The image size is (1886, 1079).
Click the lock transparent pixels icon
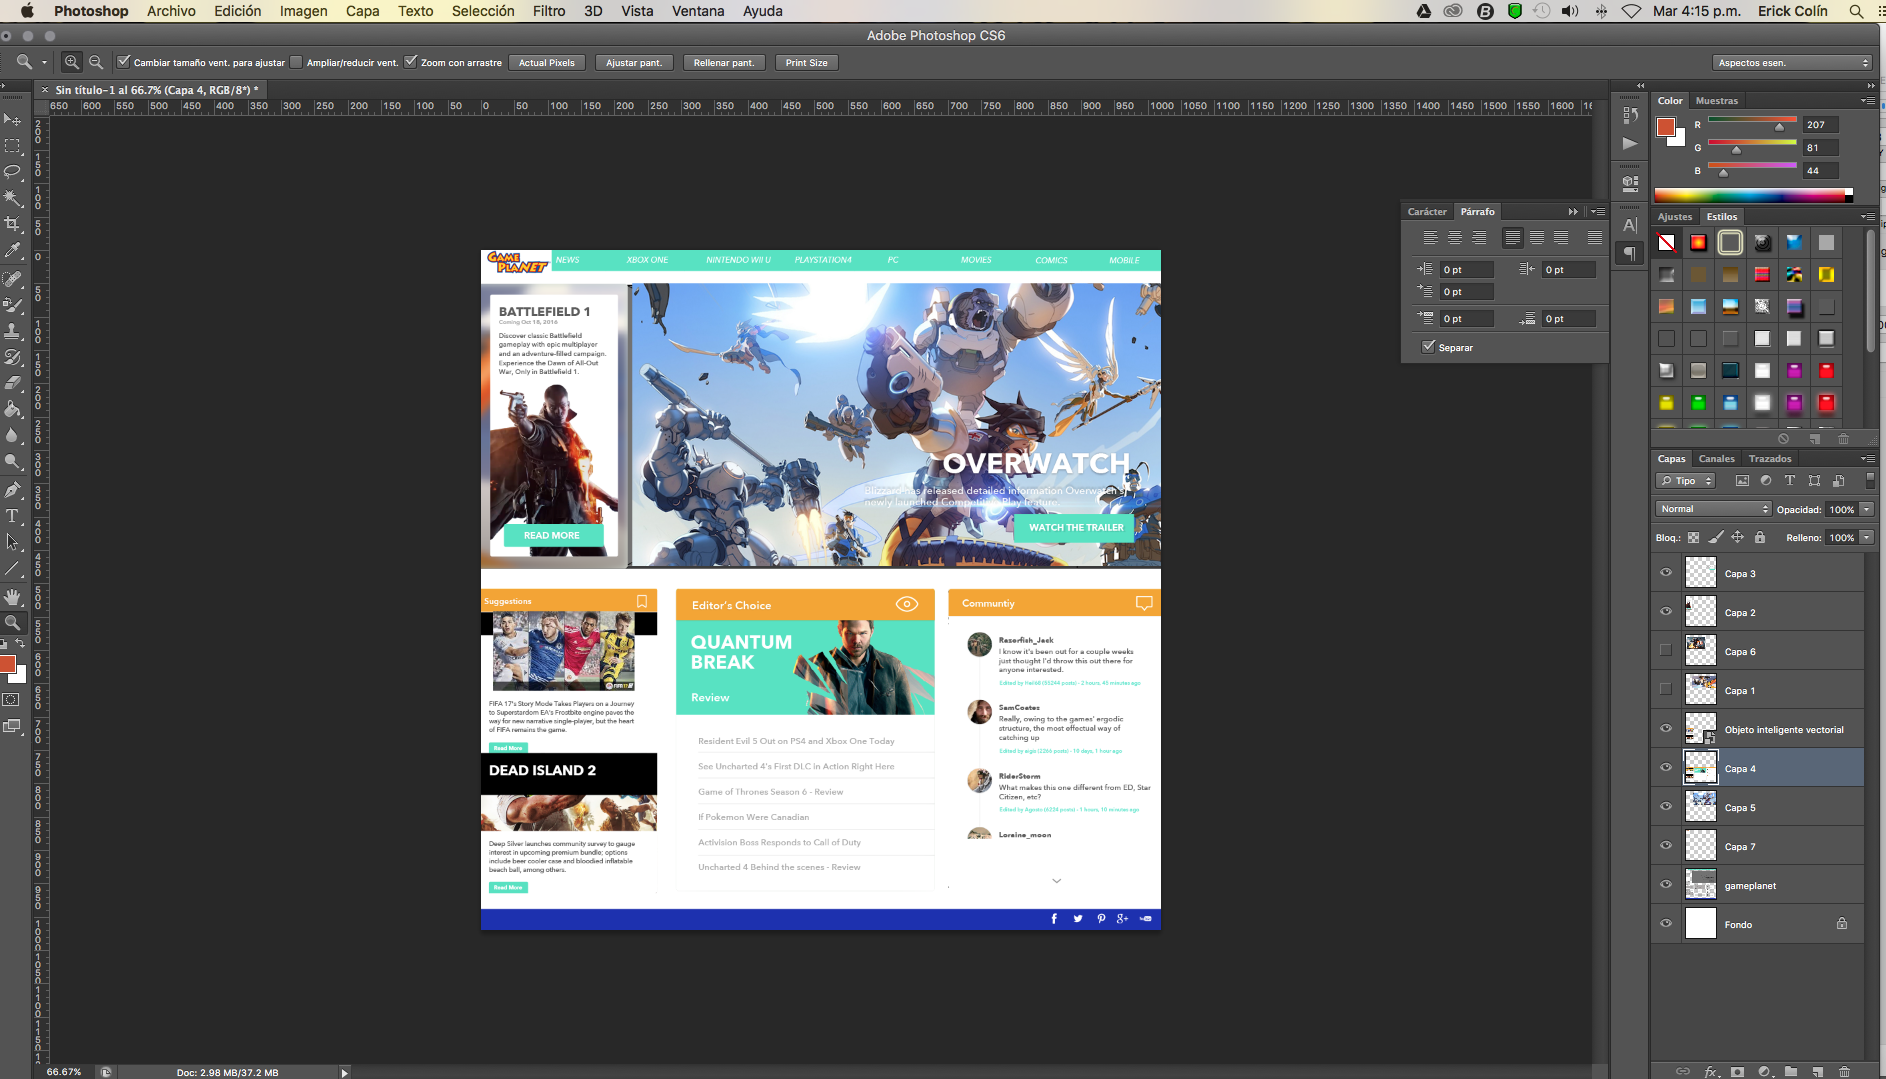(1693, 538)
